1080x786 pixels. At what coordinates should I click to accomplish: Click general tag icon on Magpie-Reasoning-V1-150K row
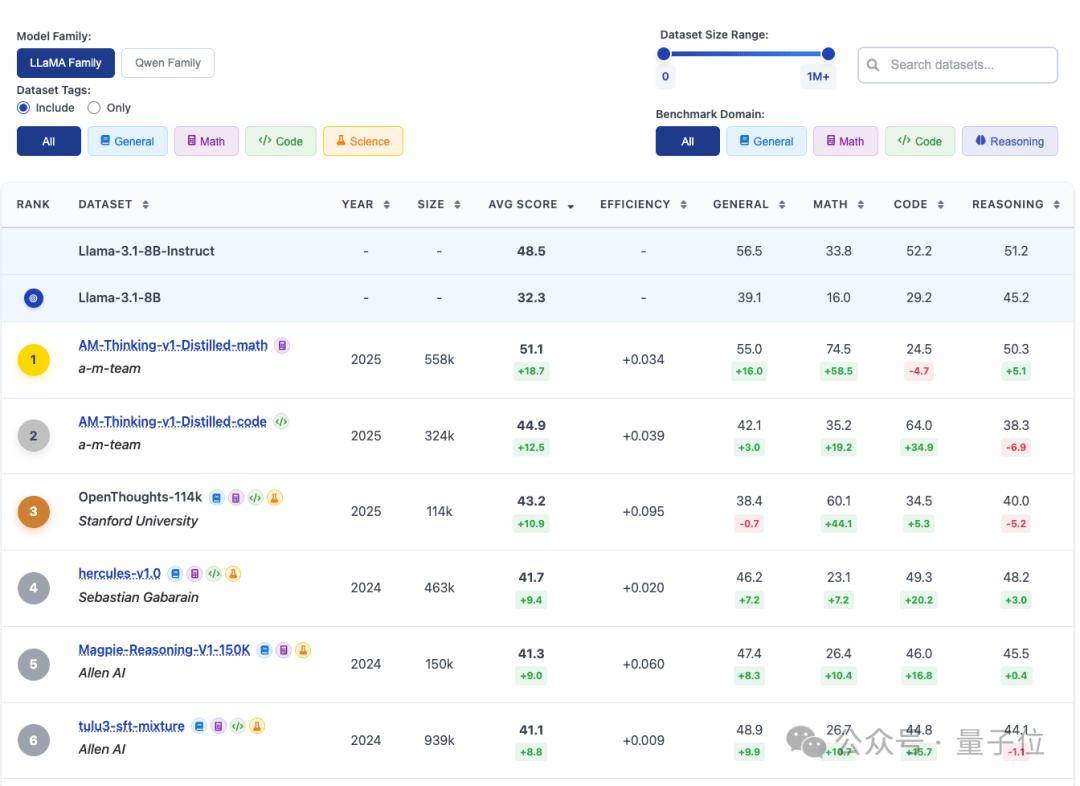click(264, 650)
